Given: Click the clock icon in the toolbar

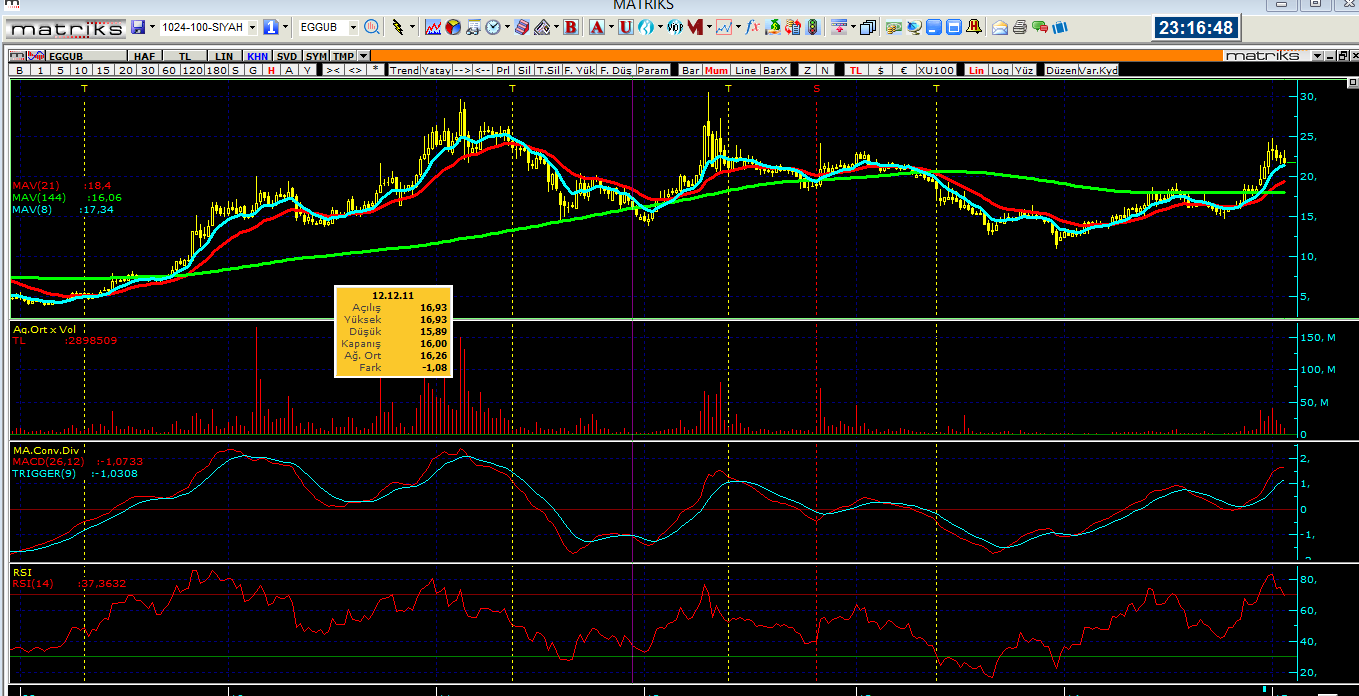Looking at the screenshot, I should 493,28.
